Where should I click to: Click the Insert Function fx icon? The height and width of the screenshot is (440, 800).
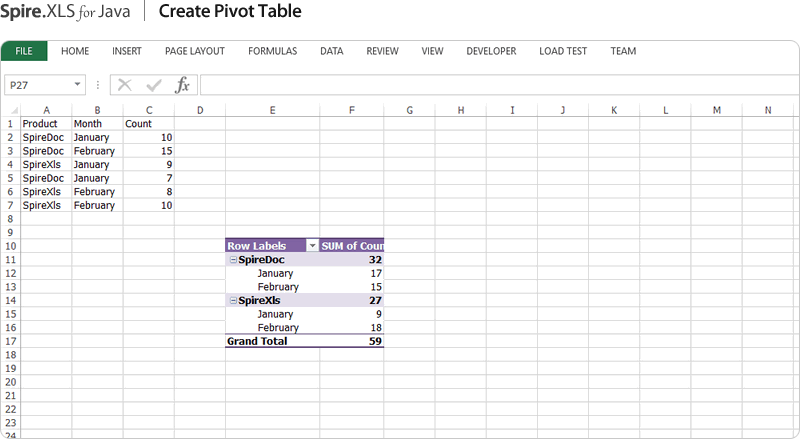(x=182, y=85)
